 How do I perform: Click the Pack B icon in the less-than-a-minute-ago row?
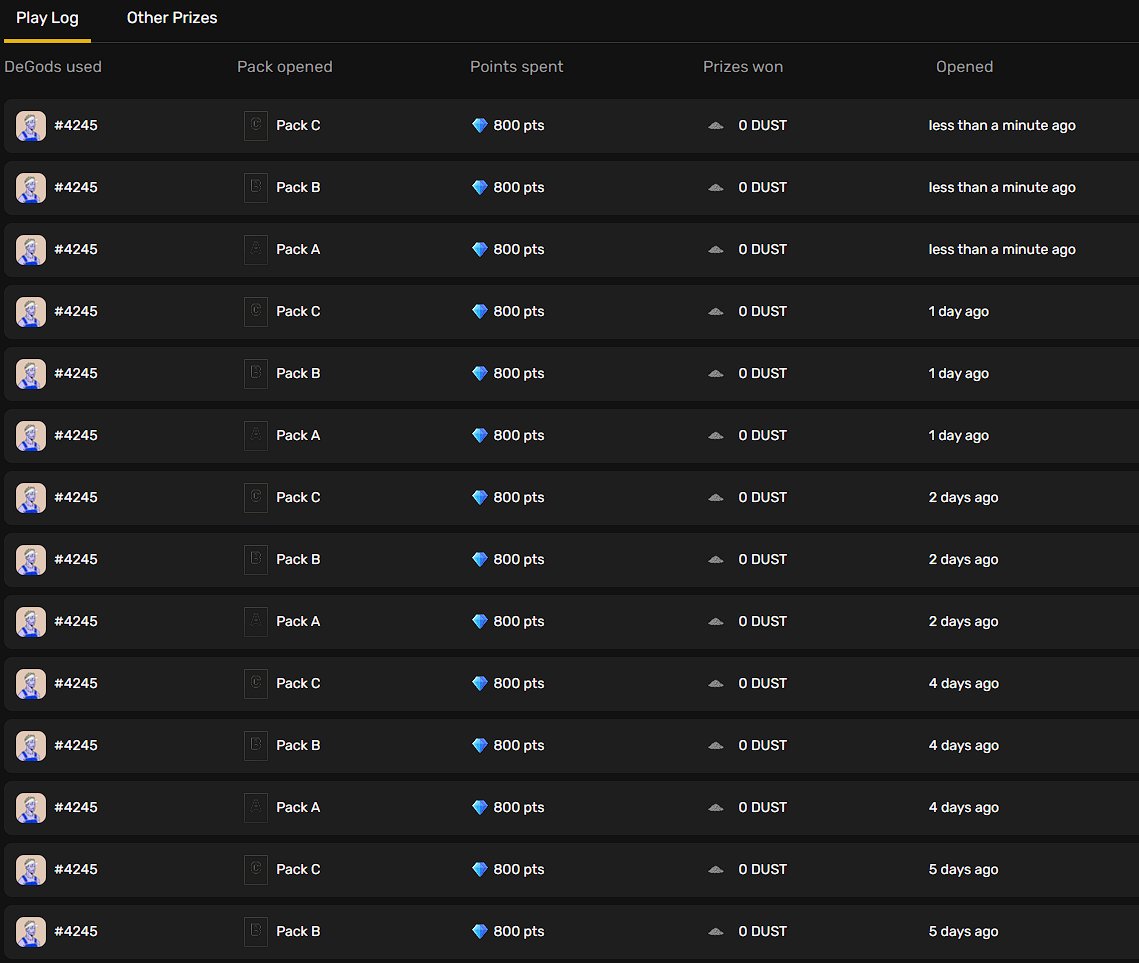tap(256, 187)
